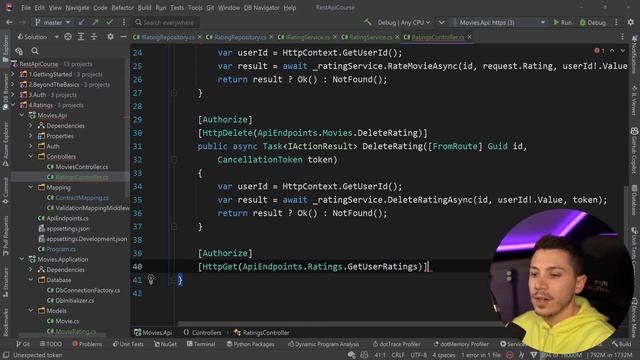Switch to the IRatingRepository.cs tab
The height and width of the screenshot is (360, 640).
click(x=164, y=37)
